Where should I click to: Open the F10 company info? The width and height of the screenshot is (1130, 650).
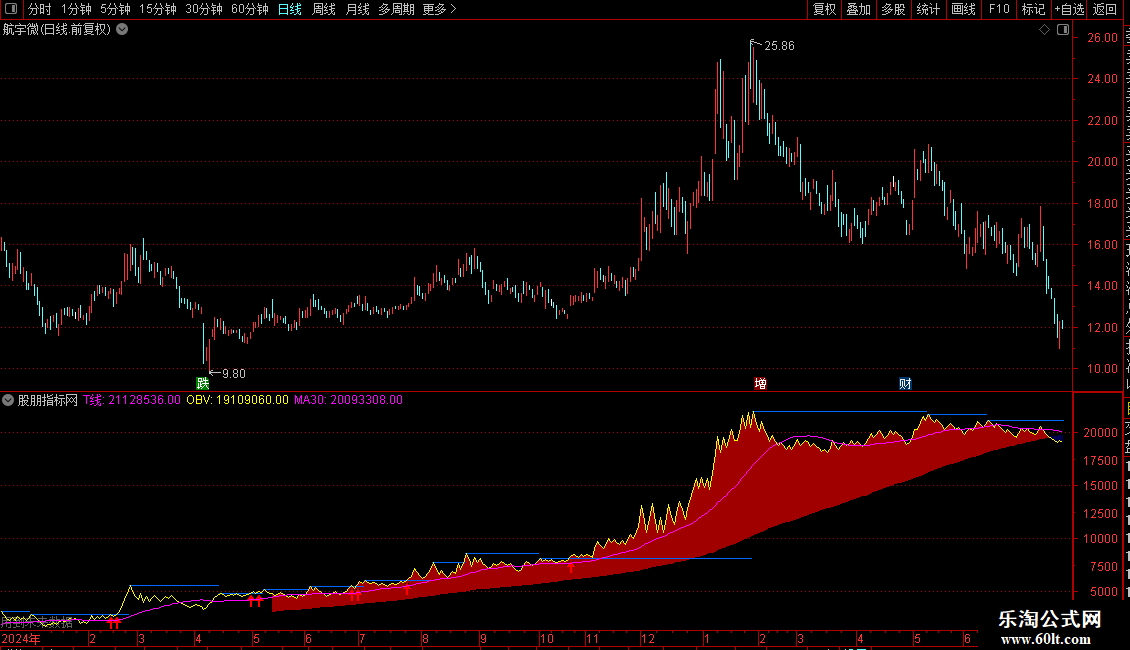(x=999, y=9)
